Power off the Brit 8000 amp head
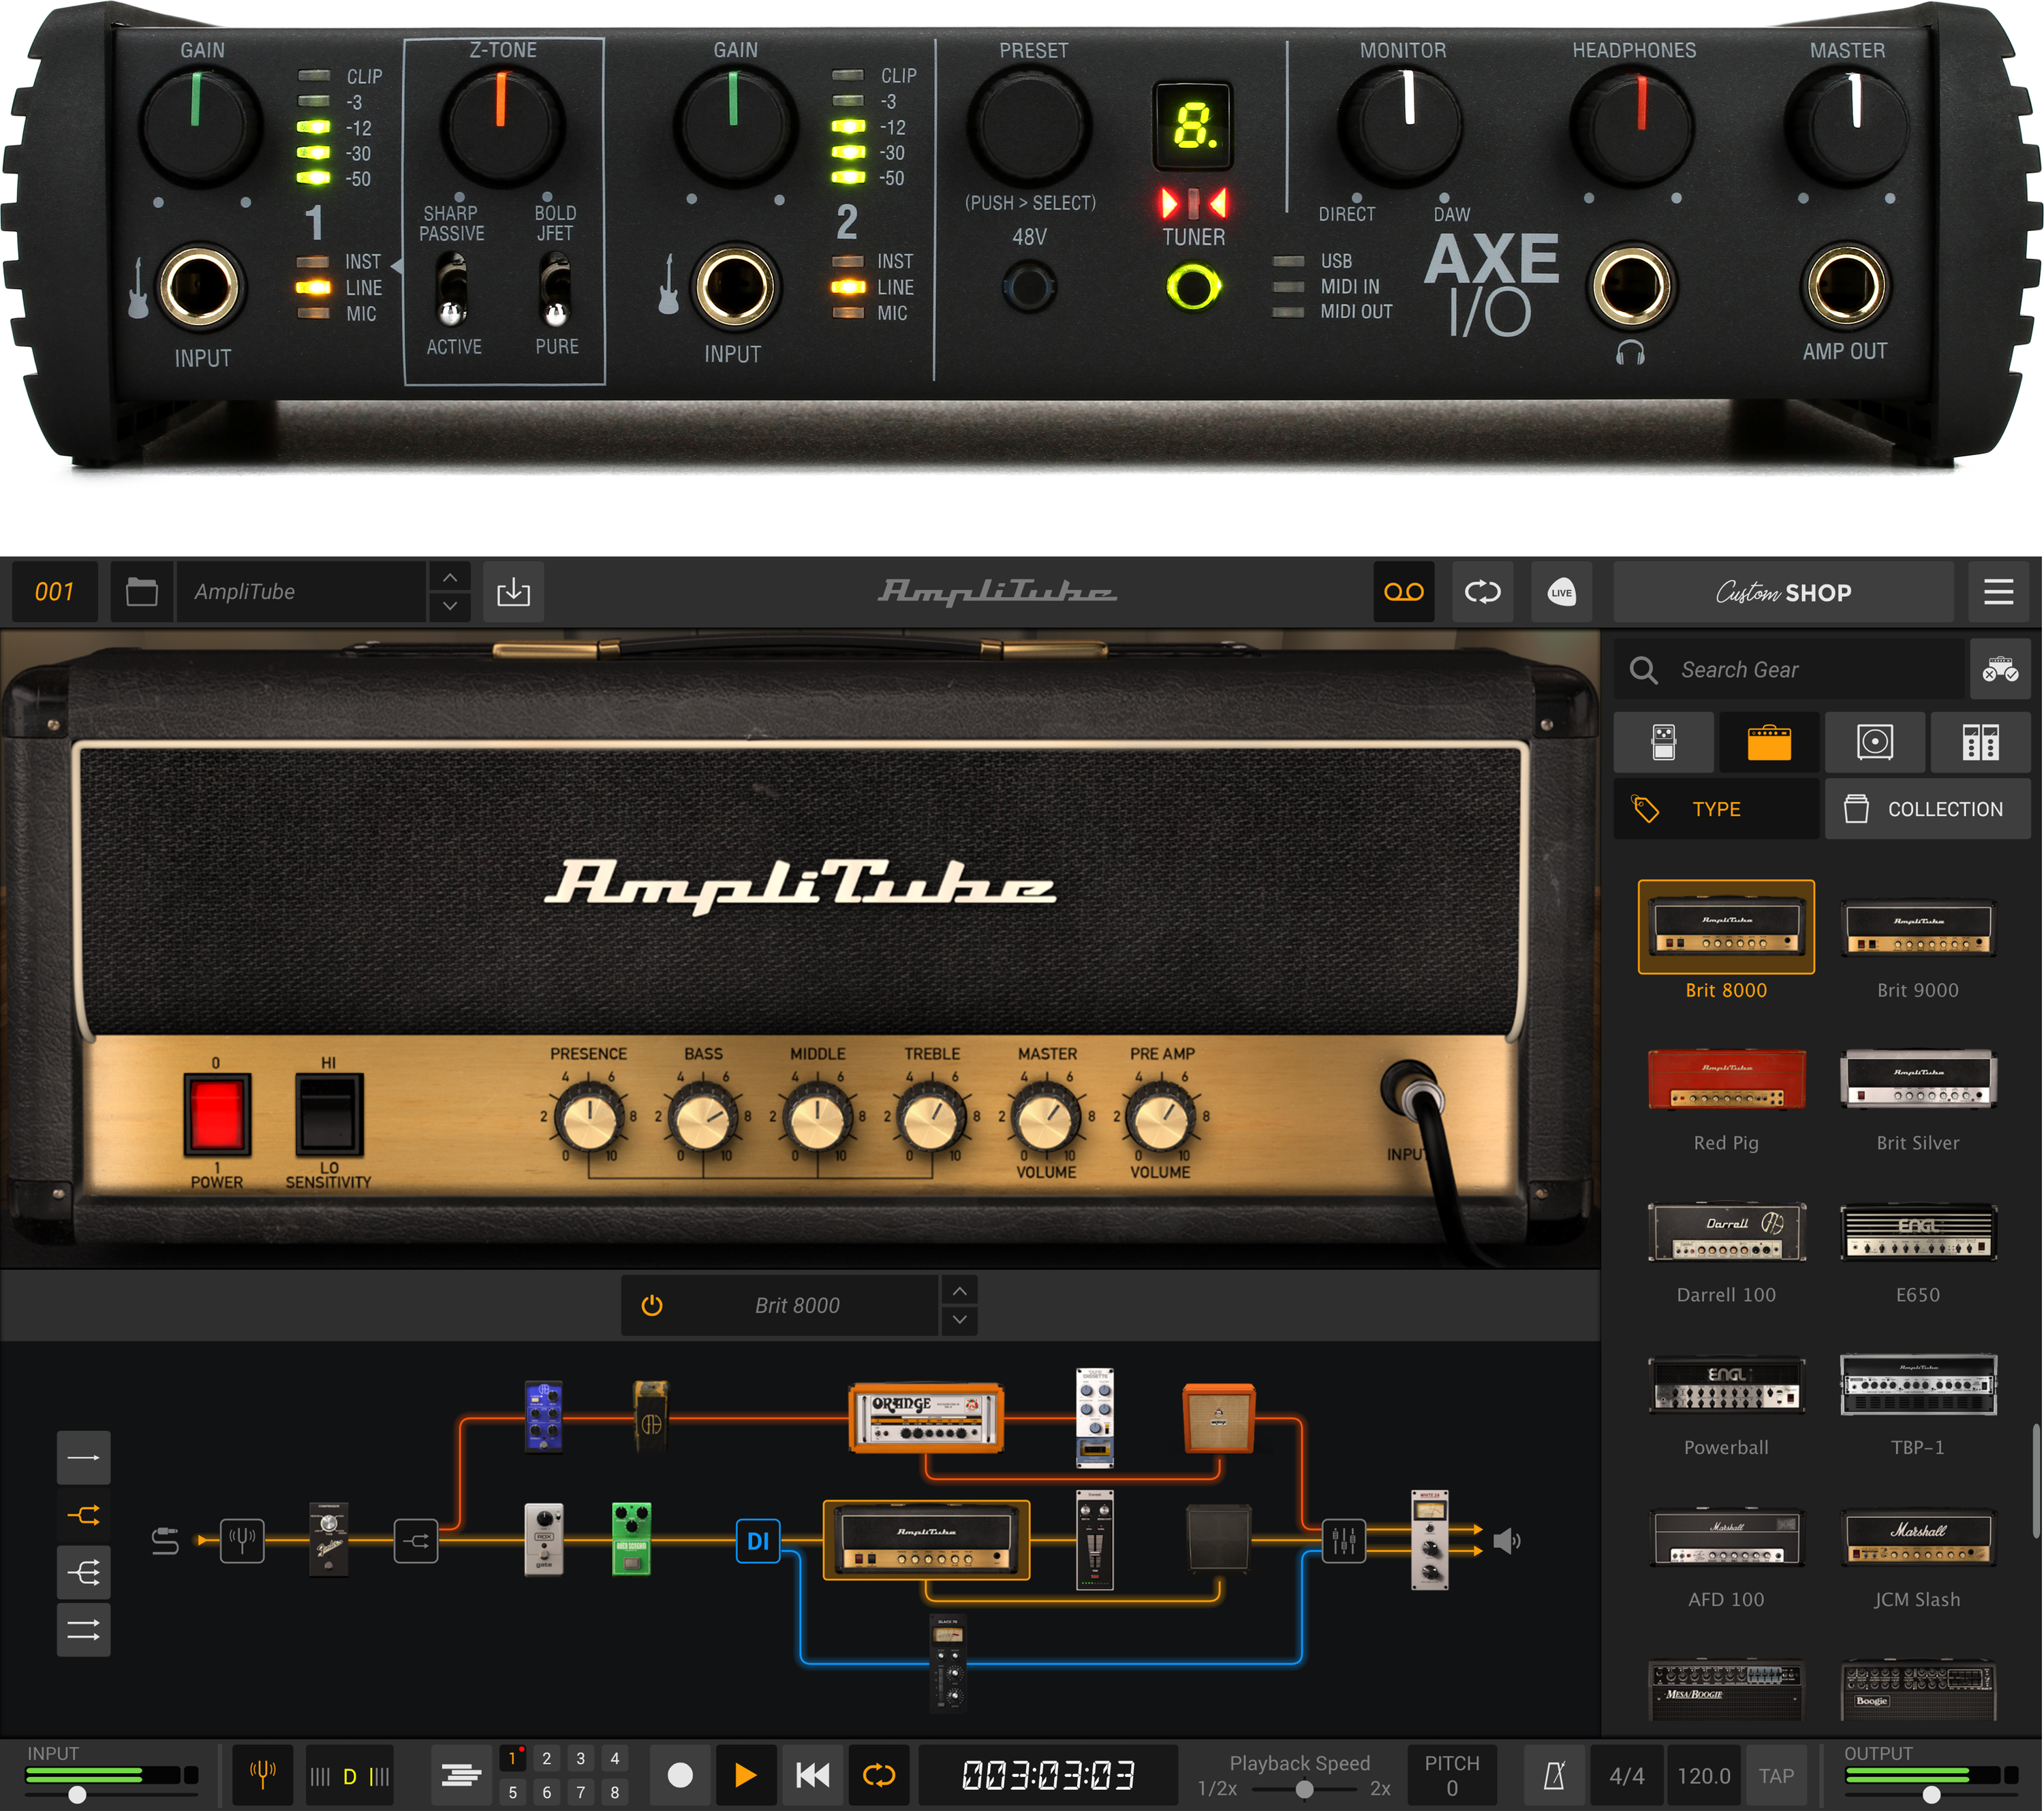Screen dimensions: 2044x1811 [215, 1115]
